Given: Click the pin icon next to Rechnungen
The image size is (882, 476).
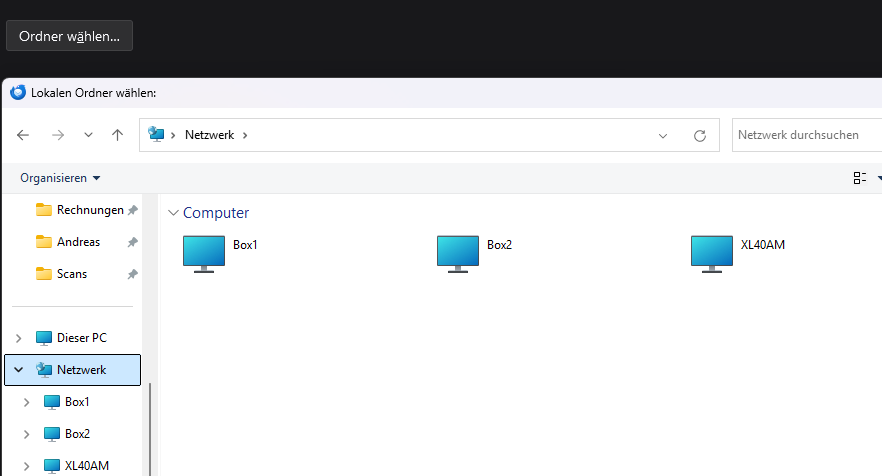Looking at the screenshot, I should (132, 210).
